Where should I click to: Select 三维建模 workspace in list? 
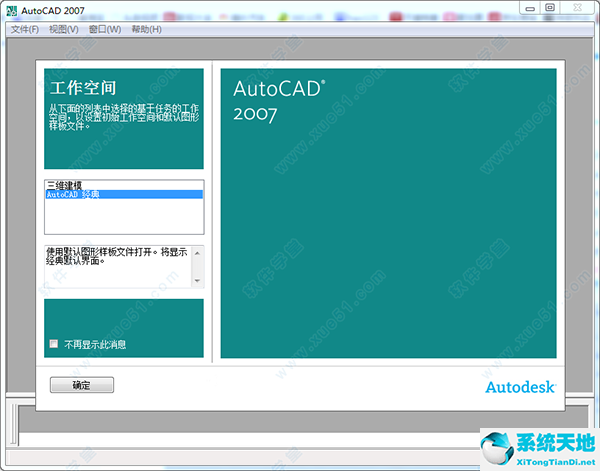[x=124, y=186]
